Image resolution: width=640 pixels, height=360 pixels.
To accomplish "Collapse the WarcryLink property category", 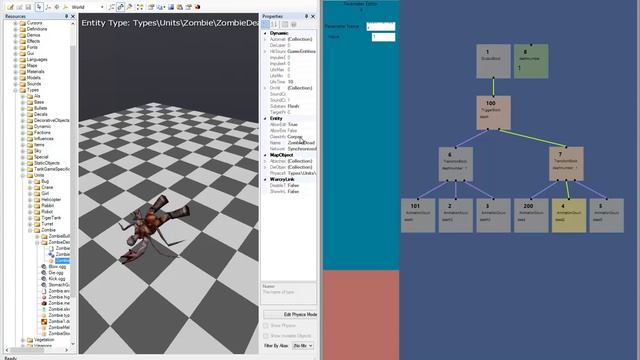I will [x=265, y=180].
